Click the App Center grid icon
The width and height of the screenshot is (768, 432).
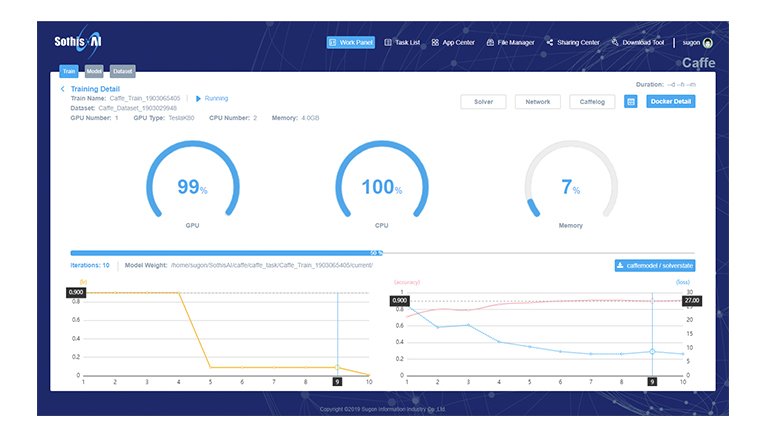point(435,43)
